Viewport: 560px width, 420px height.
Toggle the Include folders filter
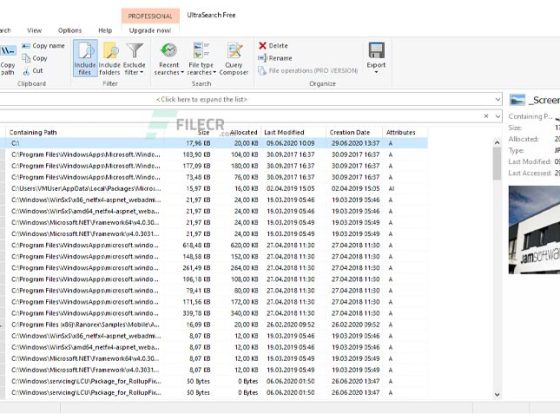click(110, 58)
